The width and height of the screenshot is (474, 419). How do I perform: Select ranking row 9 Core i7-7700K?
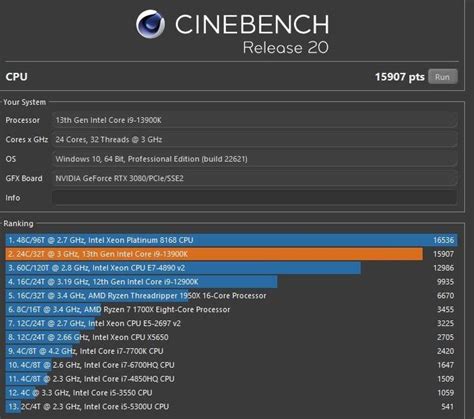pos(231,351)
